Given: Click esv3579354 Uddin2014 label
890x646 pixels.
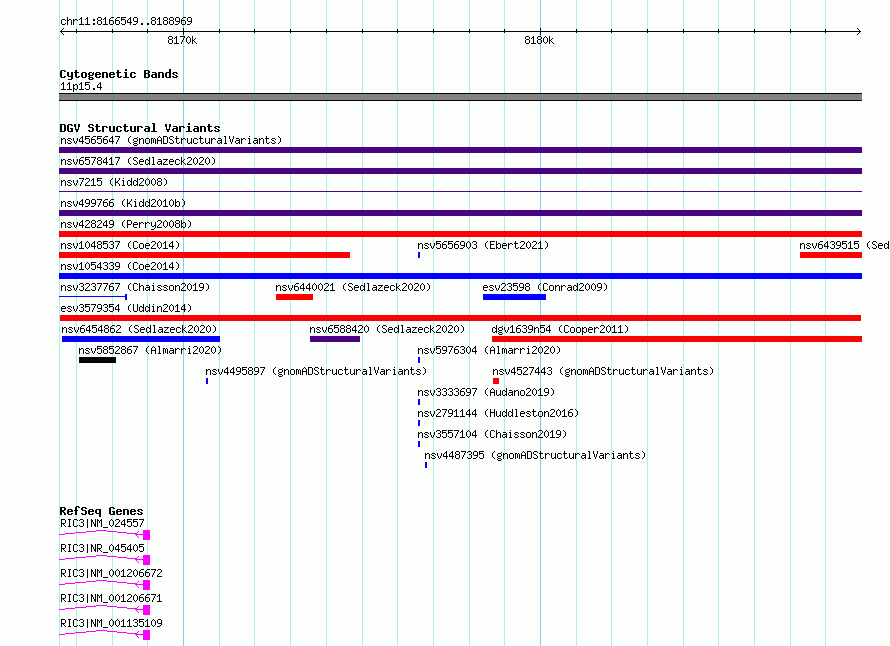Looking at the screenshot, I should tap(126, 308).
